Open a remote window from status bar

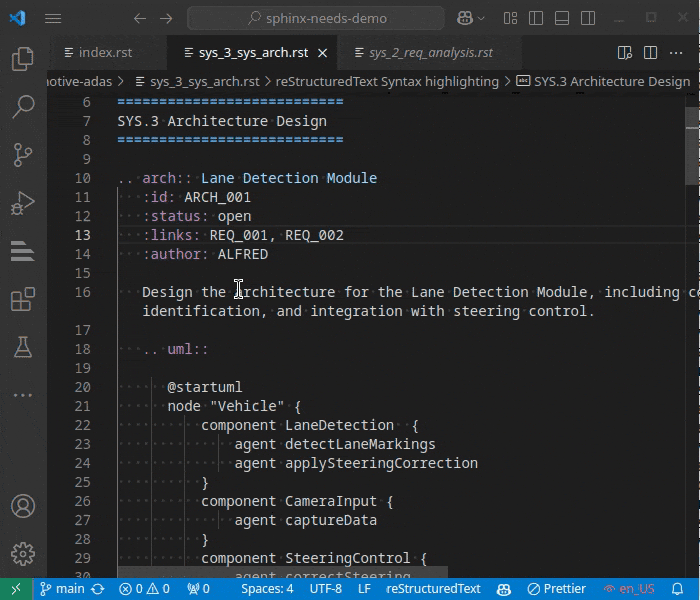[x=16, y=589]
